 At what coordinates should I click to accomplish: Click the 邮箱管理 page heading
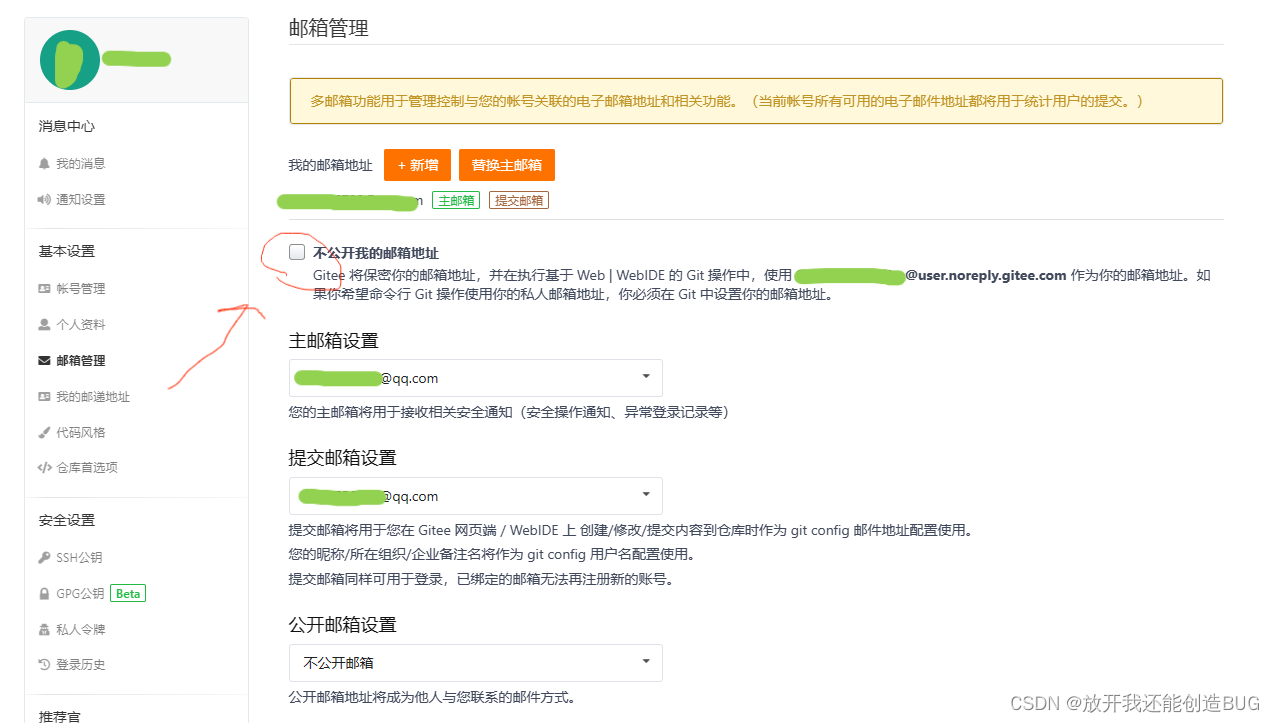[x=328, y=29]
